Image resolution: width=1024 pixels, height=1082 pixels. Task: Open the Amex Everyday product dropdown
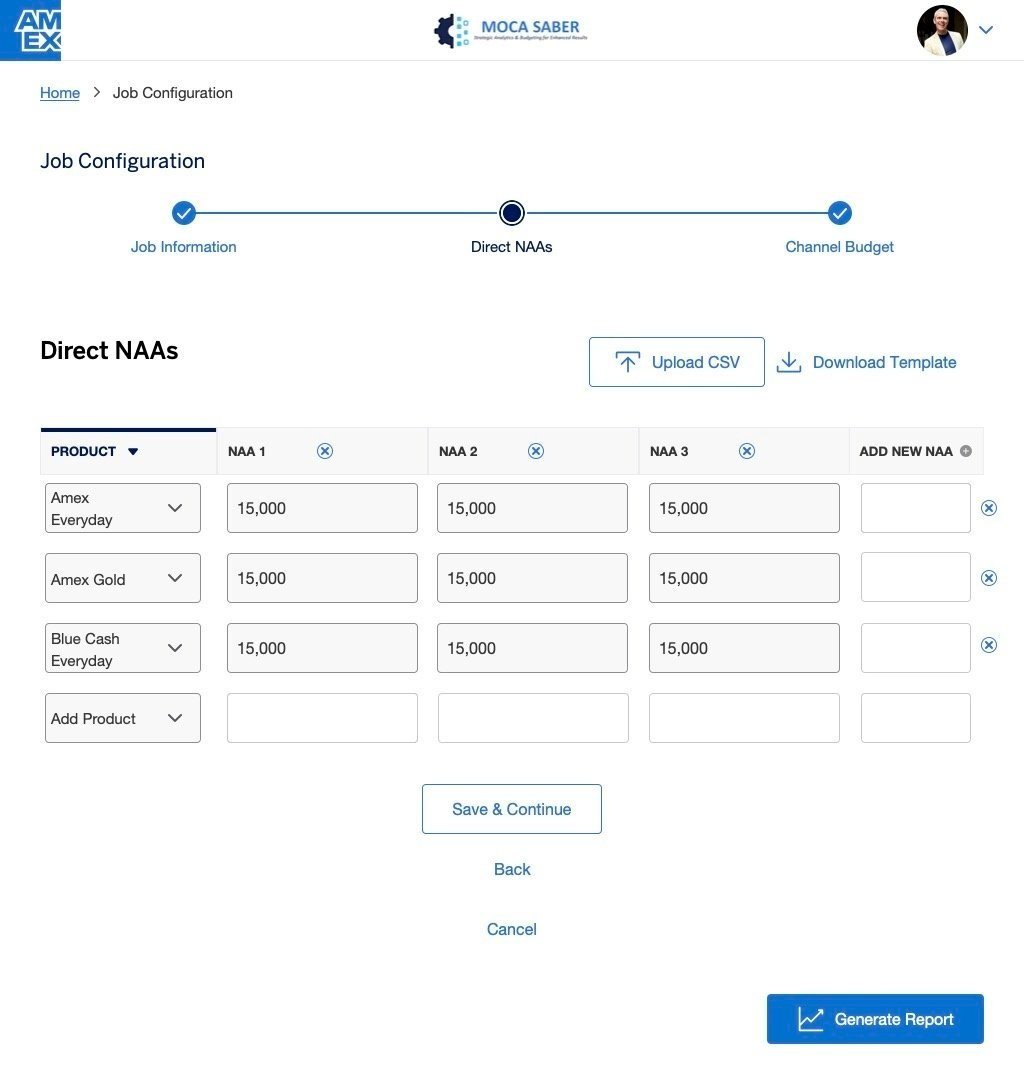[123, 508]
